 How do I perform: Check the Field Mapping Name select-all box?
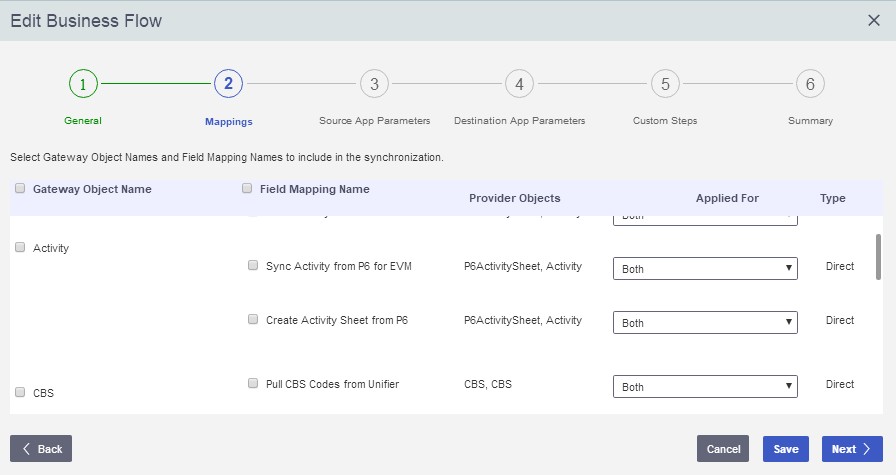pos(247,188)
